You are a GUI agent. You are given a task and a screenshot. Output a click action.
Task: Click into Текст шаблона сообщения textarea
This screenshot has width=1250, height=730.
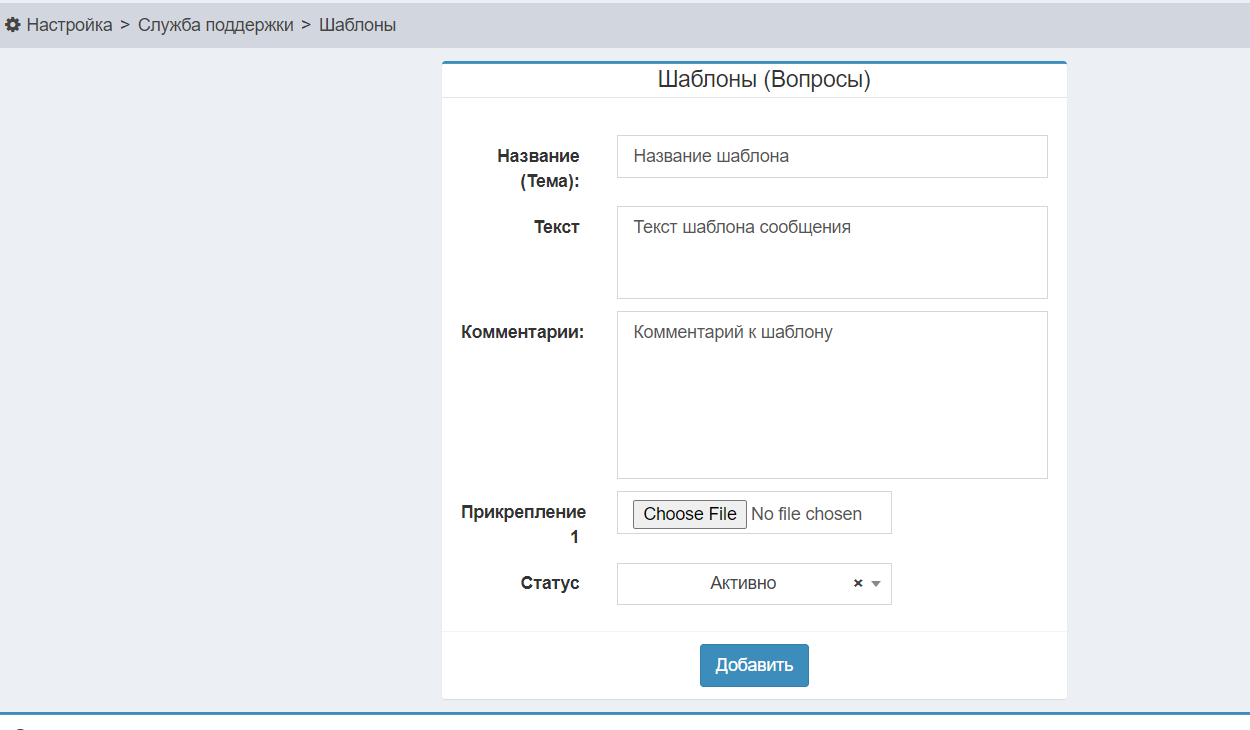point(831,252)
